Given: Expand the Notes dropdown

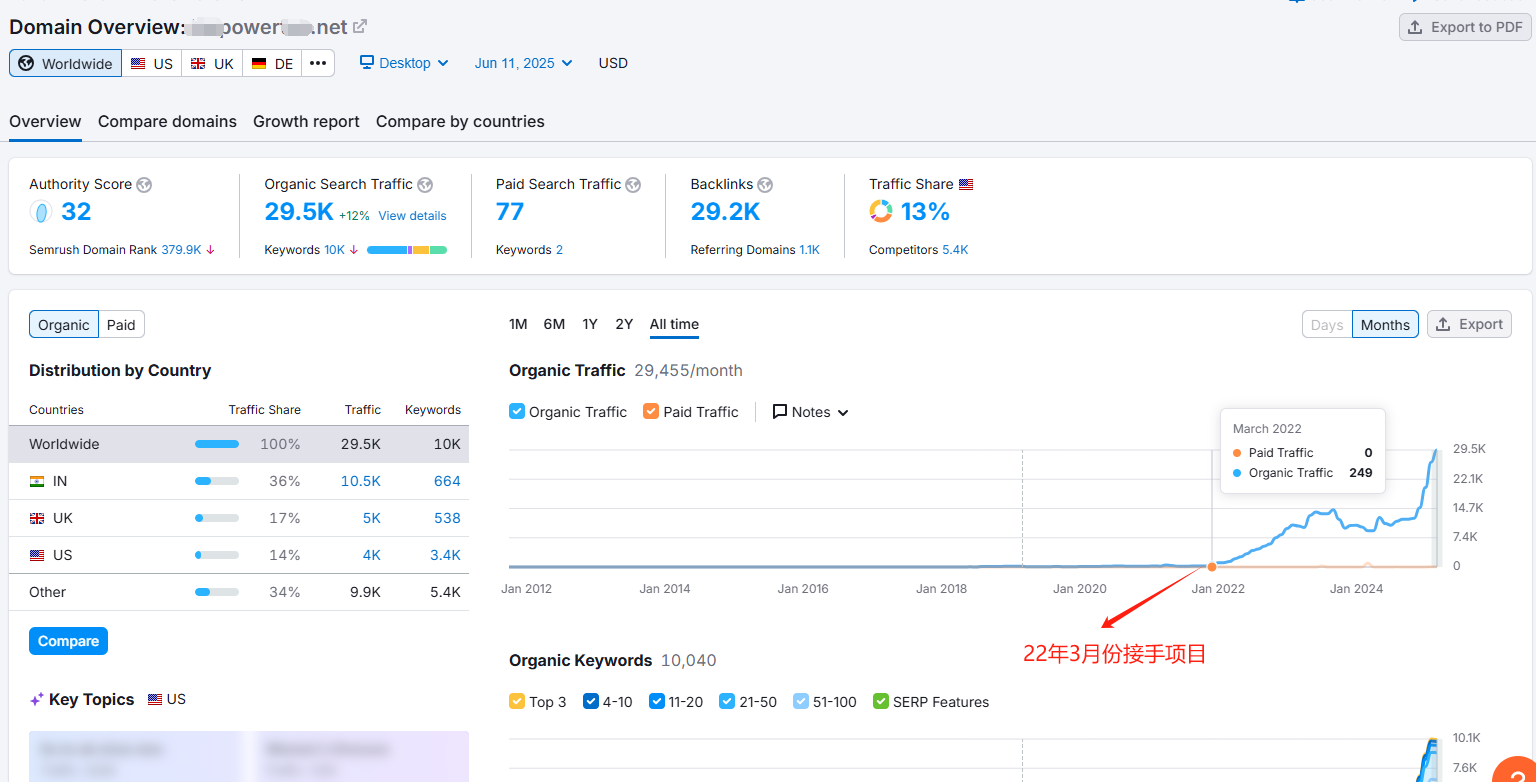Looking at the screenshot, I should point(810,412).
